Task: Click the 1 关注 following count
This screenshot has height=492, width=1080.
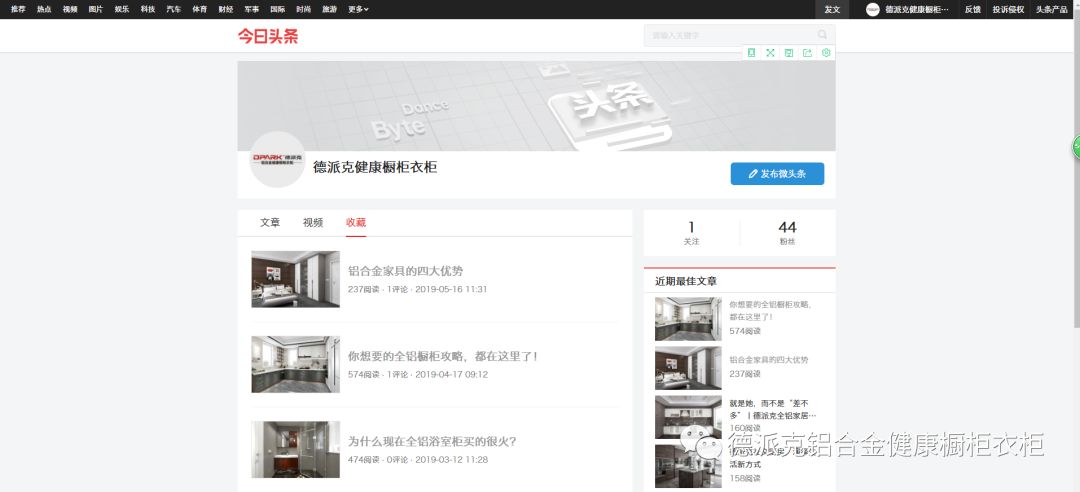Action: click(691, 233)
